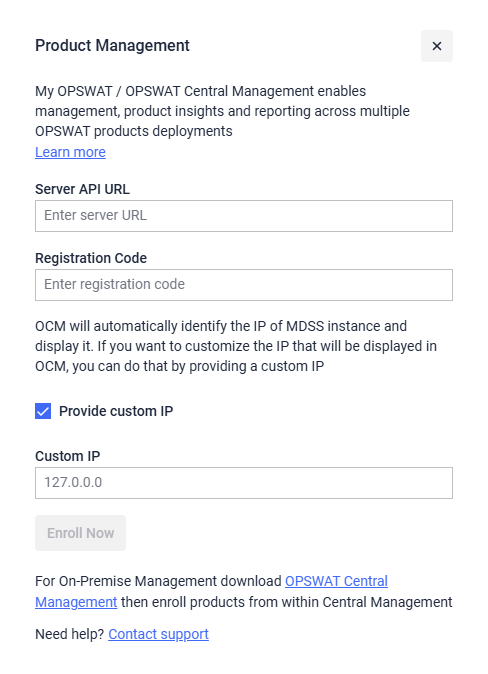The width and height of the screenshot is (488, 674).
Task: Click the For On-Premise Management download text
Action: (158, 581)
